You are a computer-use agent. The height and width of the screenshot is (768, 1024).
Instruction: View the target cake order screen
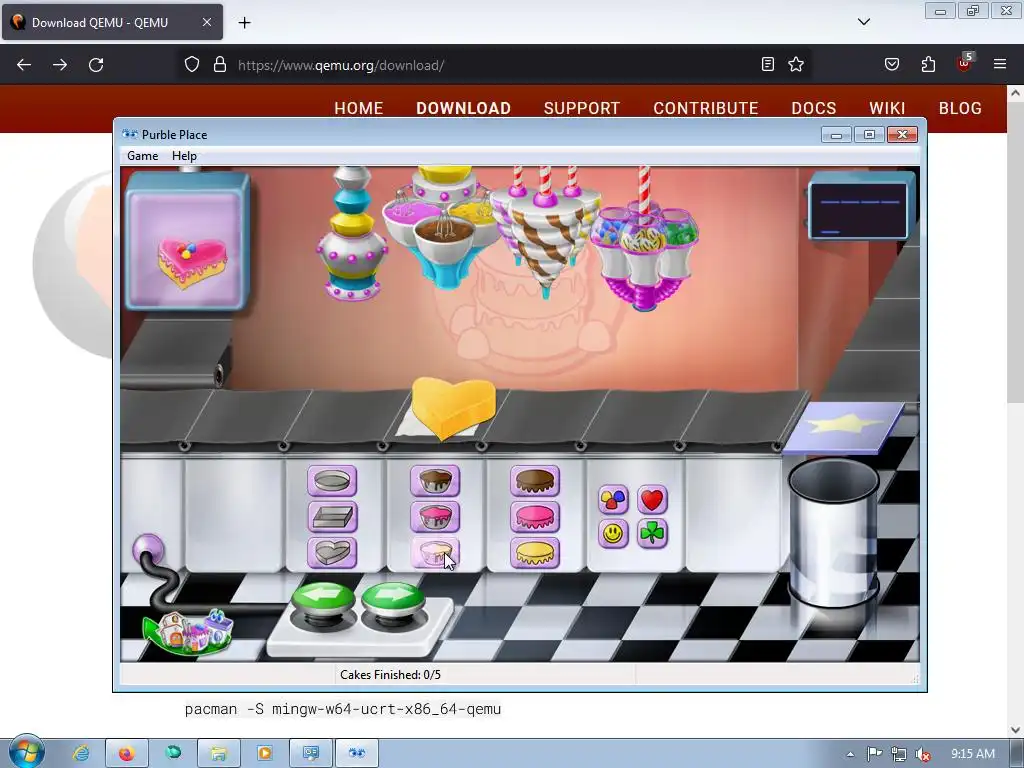[188, 241]
